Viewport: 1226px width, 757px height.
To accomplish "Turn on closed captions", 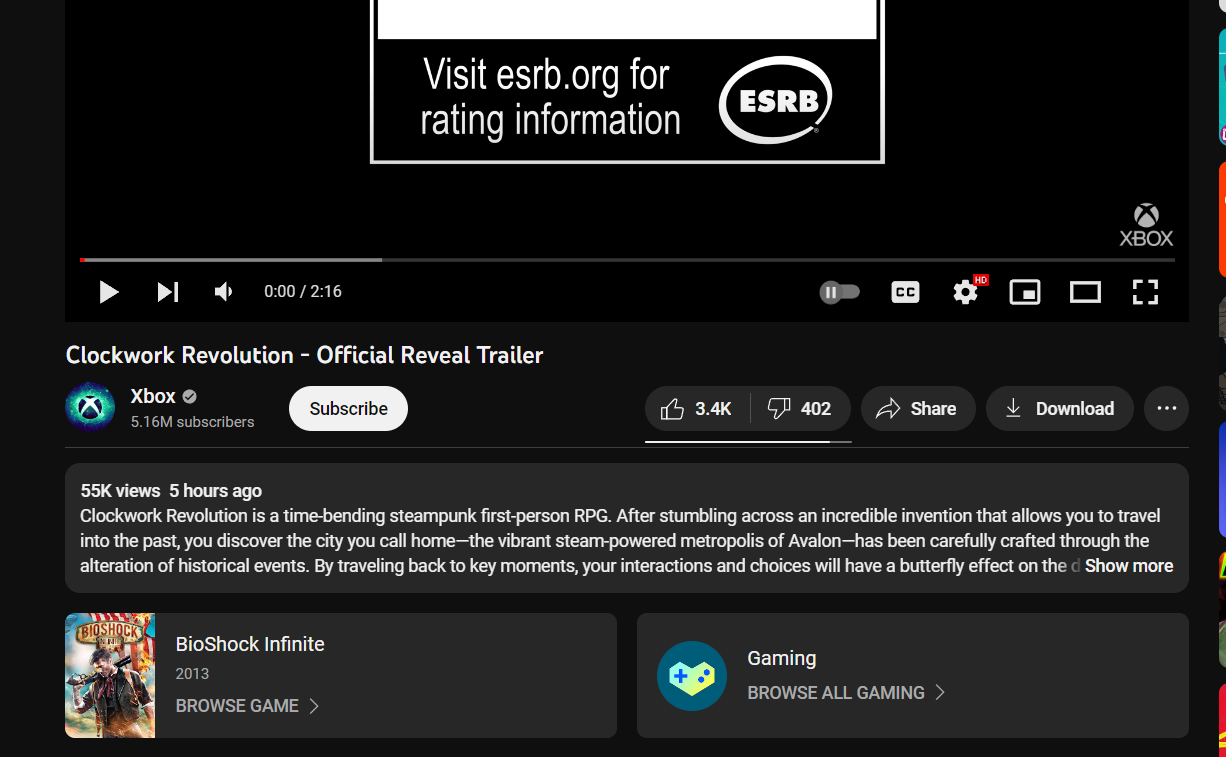I will pos(905,292).
